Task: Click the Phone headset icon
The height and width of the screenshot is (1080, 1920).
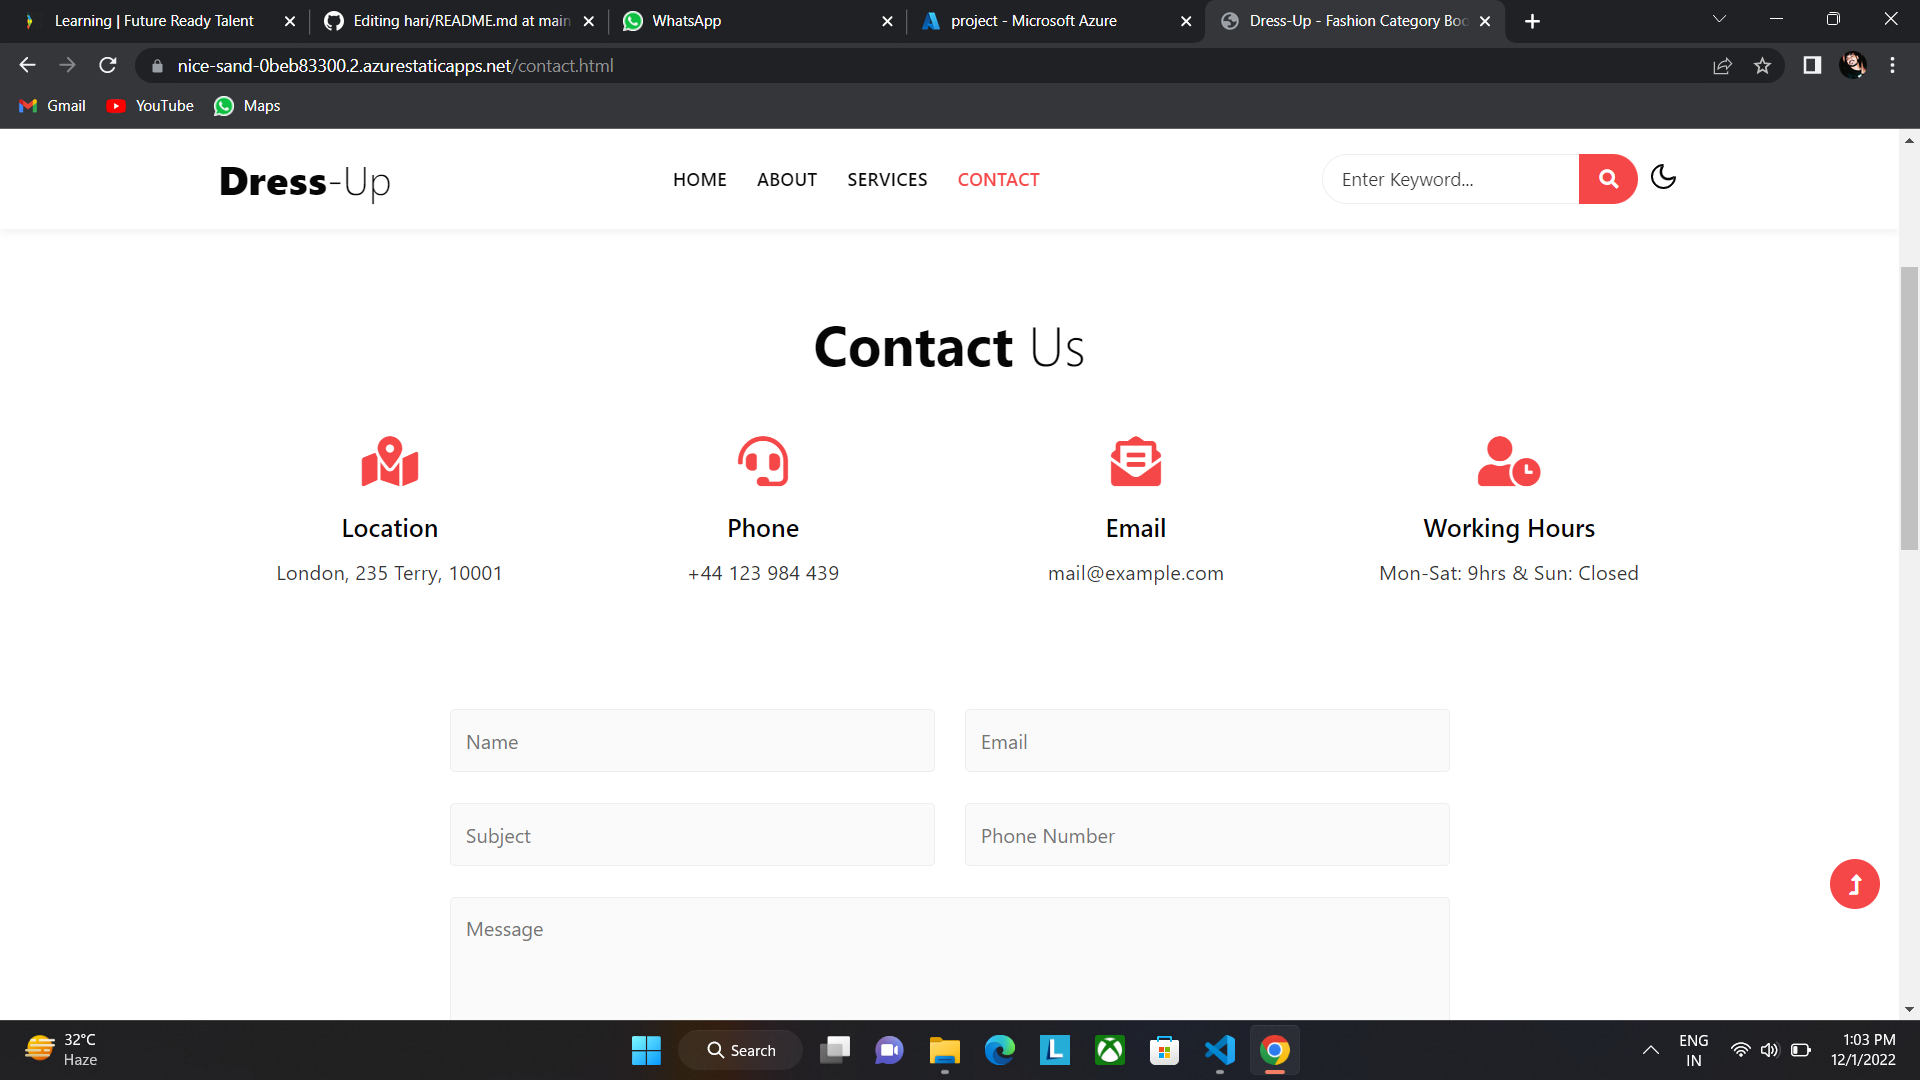Action: [x=762, y=461]
